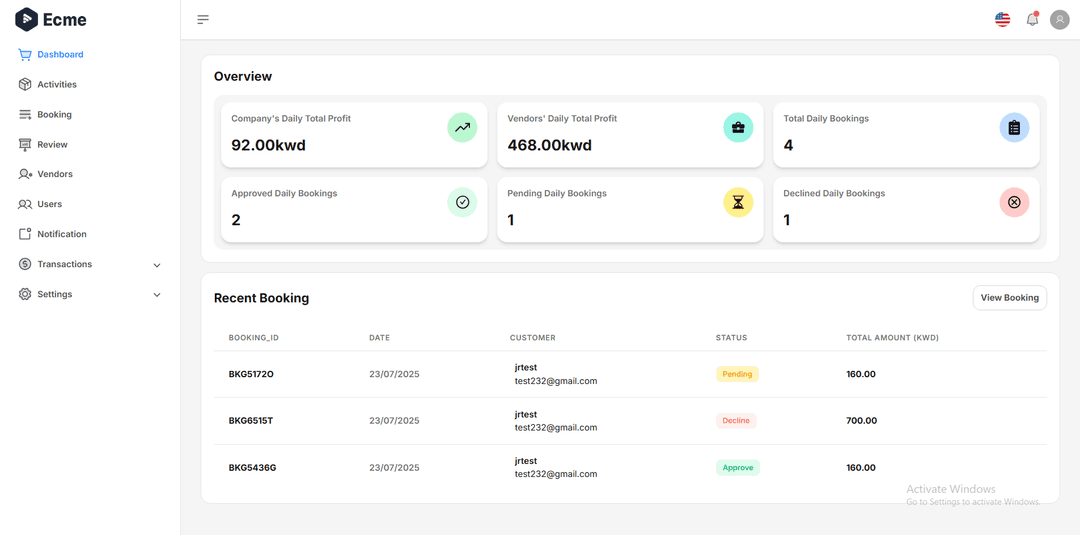Screen dimensions: 1080x535
Task: Expand the Settings menu chevron
Action: pyautogui.click(x=156, y=295)
